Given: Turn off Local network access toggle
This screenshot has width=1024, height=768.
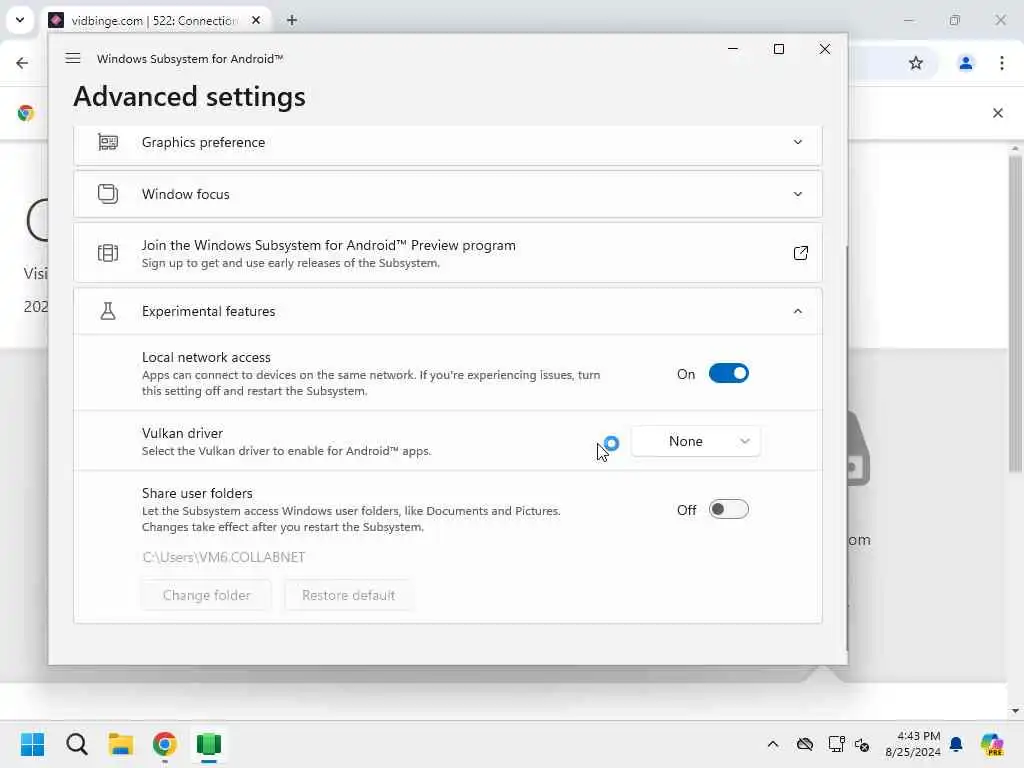Looking at the screenshot, I should [x=728, y=374].
